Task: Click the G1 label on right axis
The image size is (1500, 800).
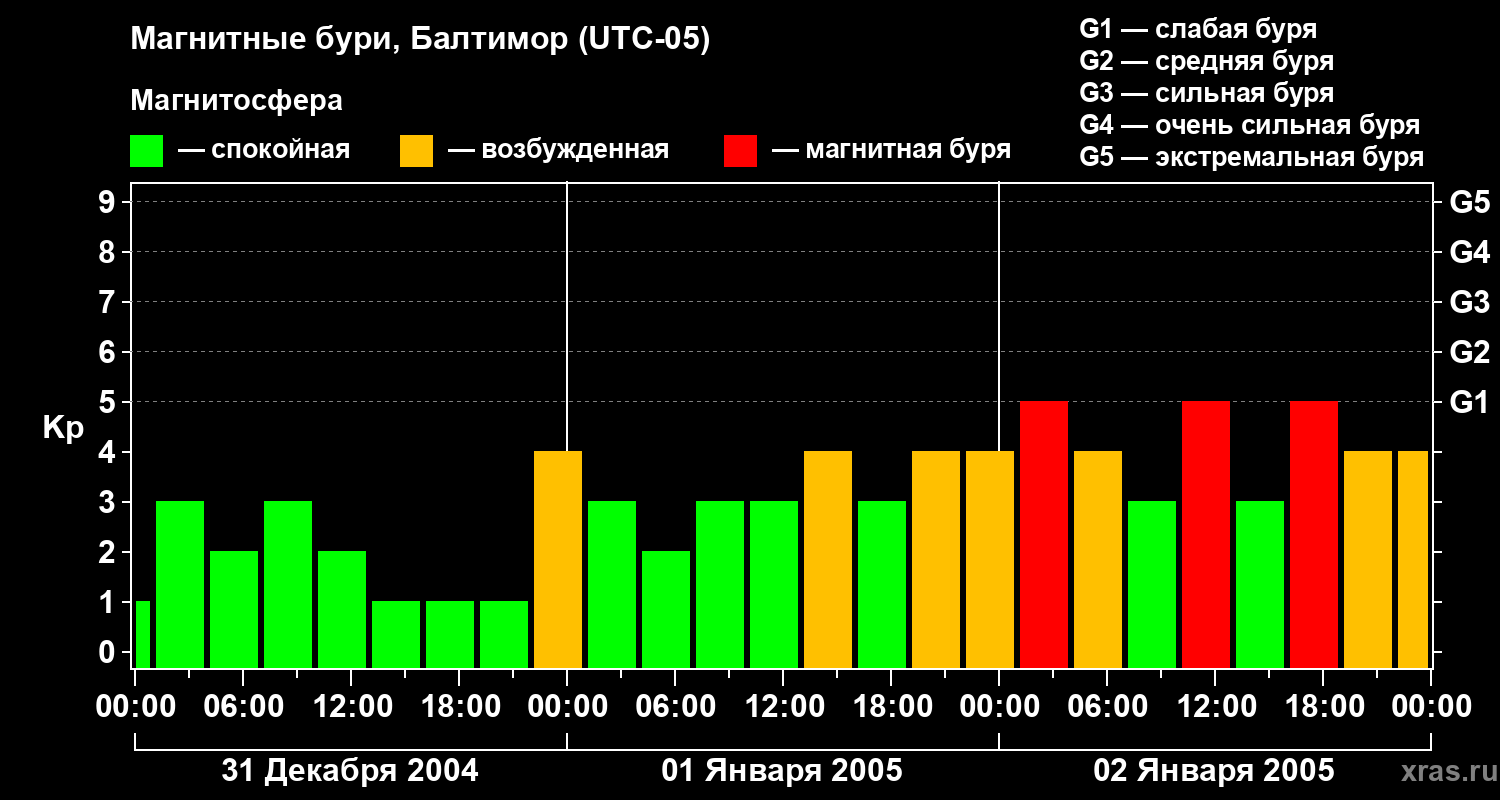Action: coord(1469,402)
